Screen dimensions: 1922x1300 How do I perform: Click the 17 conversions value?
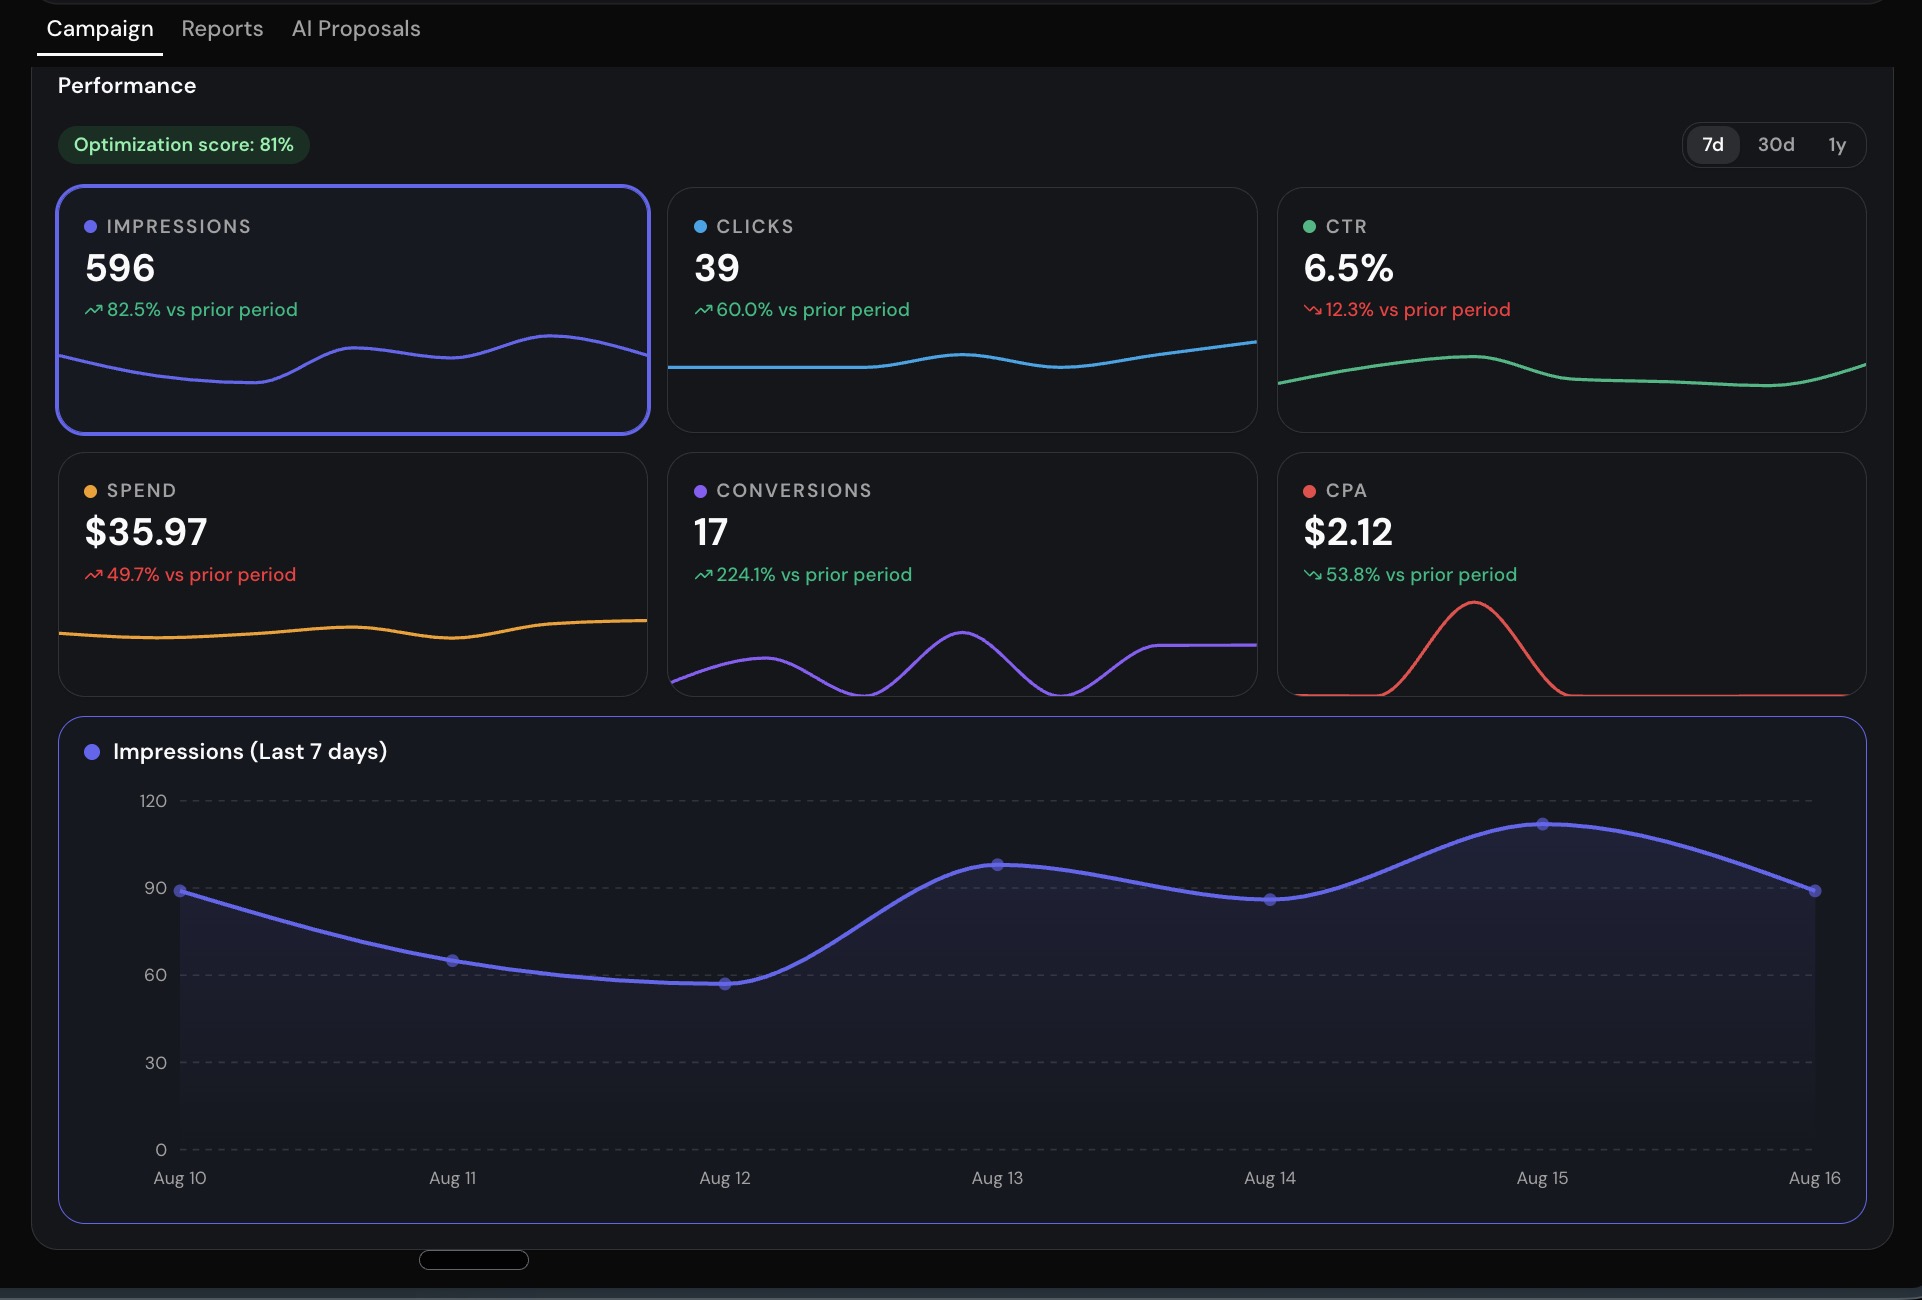(711, 532)
